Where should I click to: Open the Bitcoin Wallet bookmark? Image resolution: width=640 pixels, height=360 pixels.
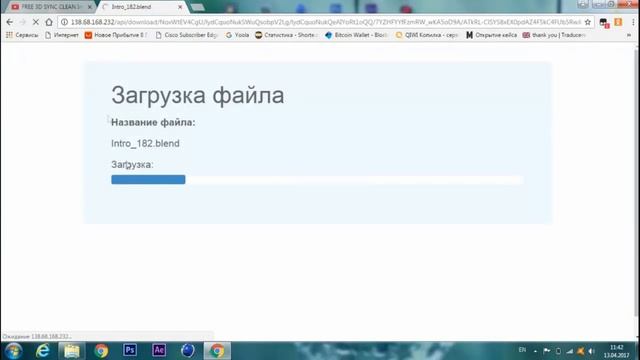pos(356,35)
